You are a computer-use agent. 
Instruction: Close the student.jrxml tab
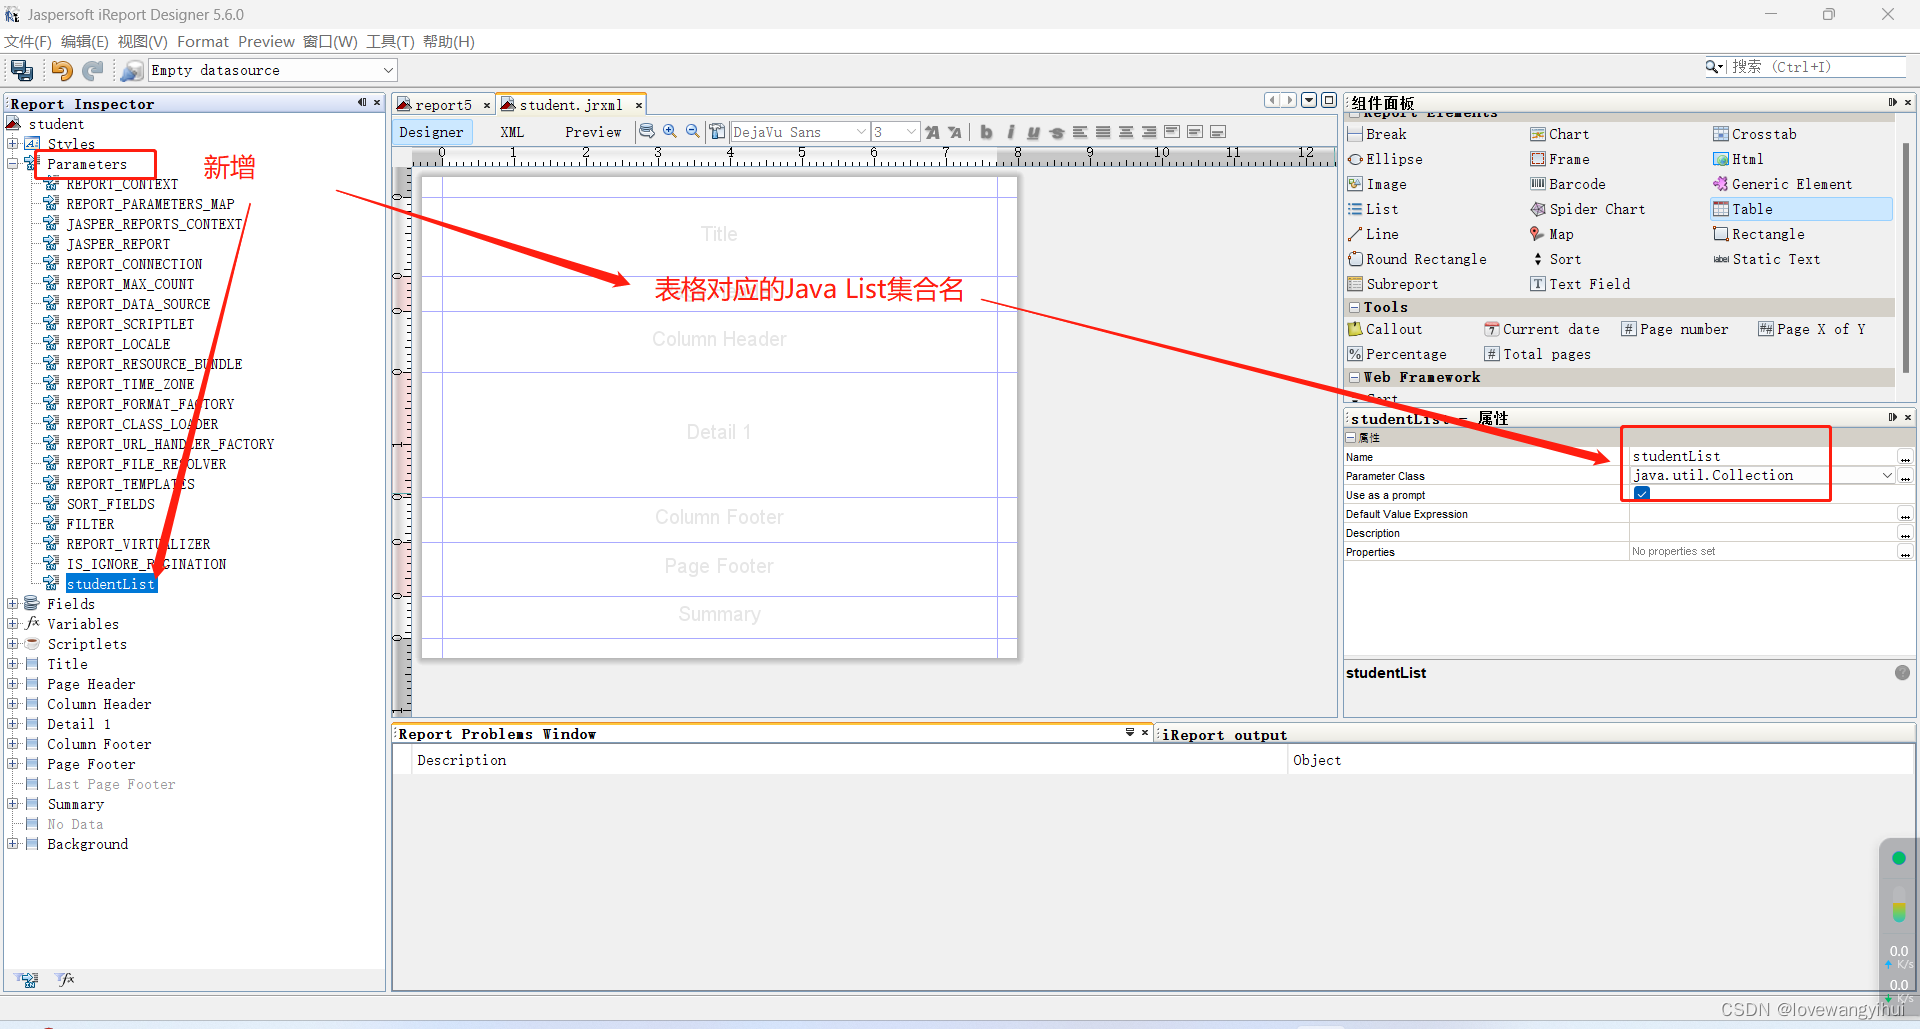pyautogui.click(x=639, y=105)
